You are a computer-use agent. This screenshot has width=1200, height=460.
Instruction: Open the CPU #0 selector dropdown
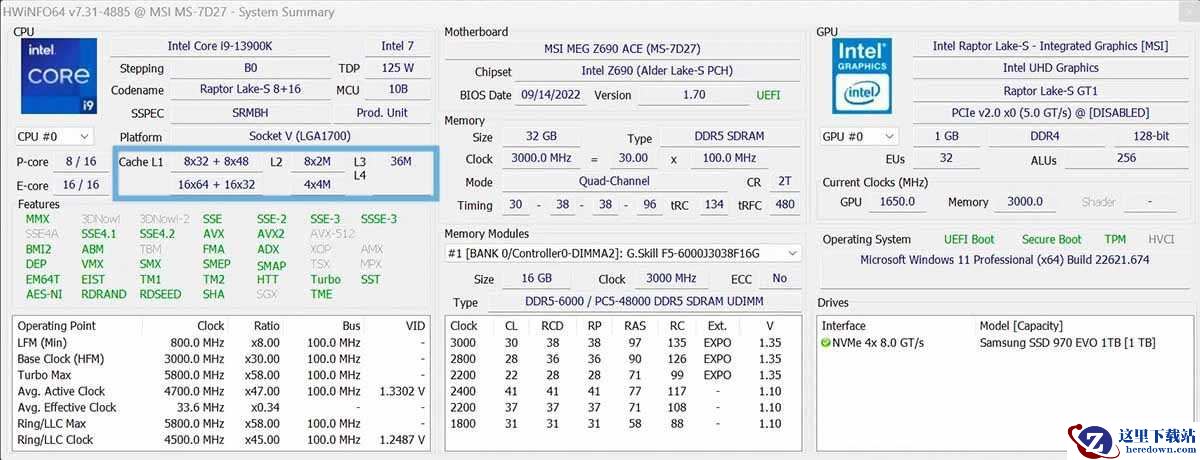click(x=55, y=136)
